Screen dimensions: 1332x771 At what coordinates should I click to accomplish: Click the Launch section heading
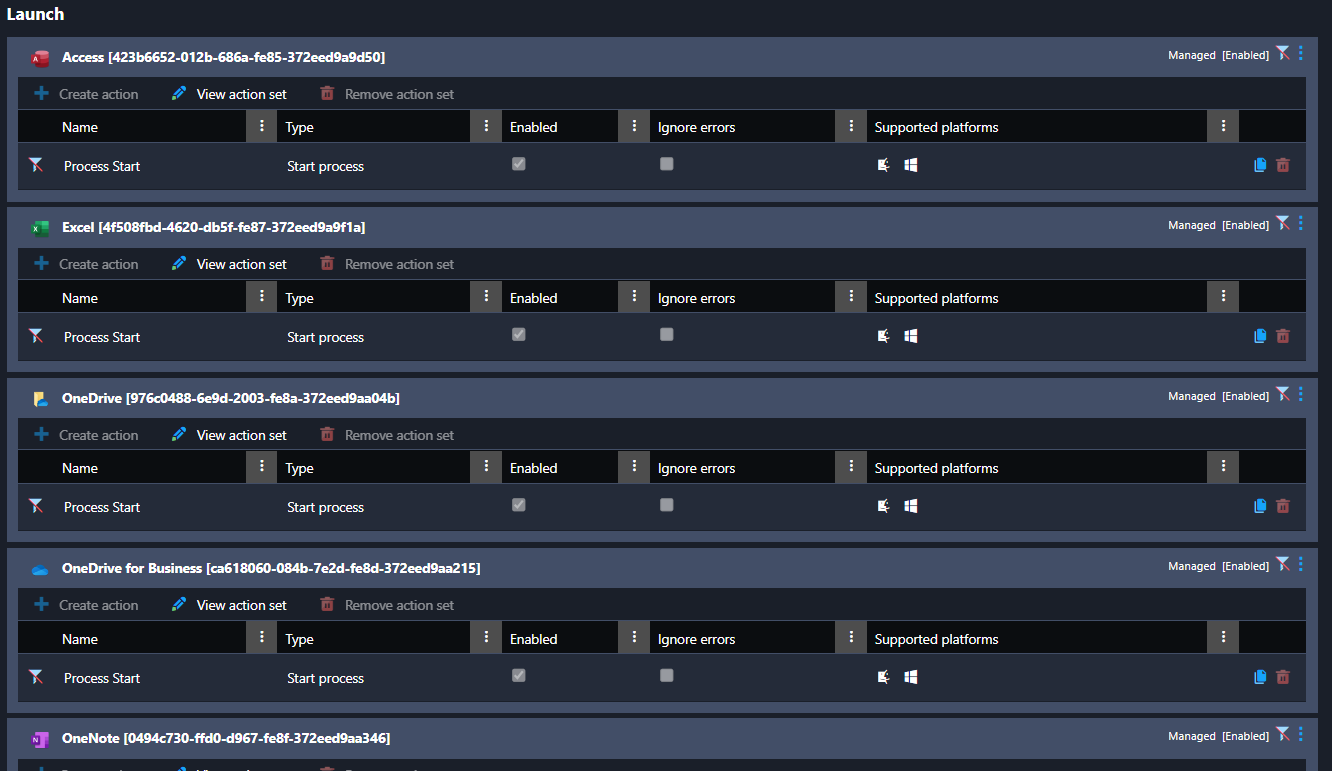tap(35, 14)
